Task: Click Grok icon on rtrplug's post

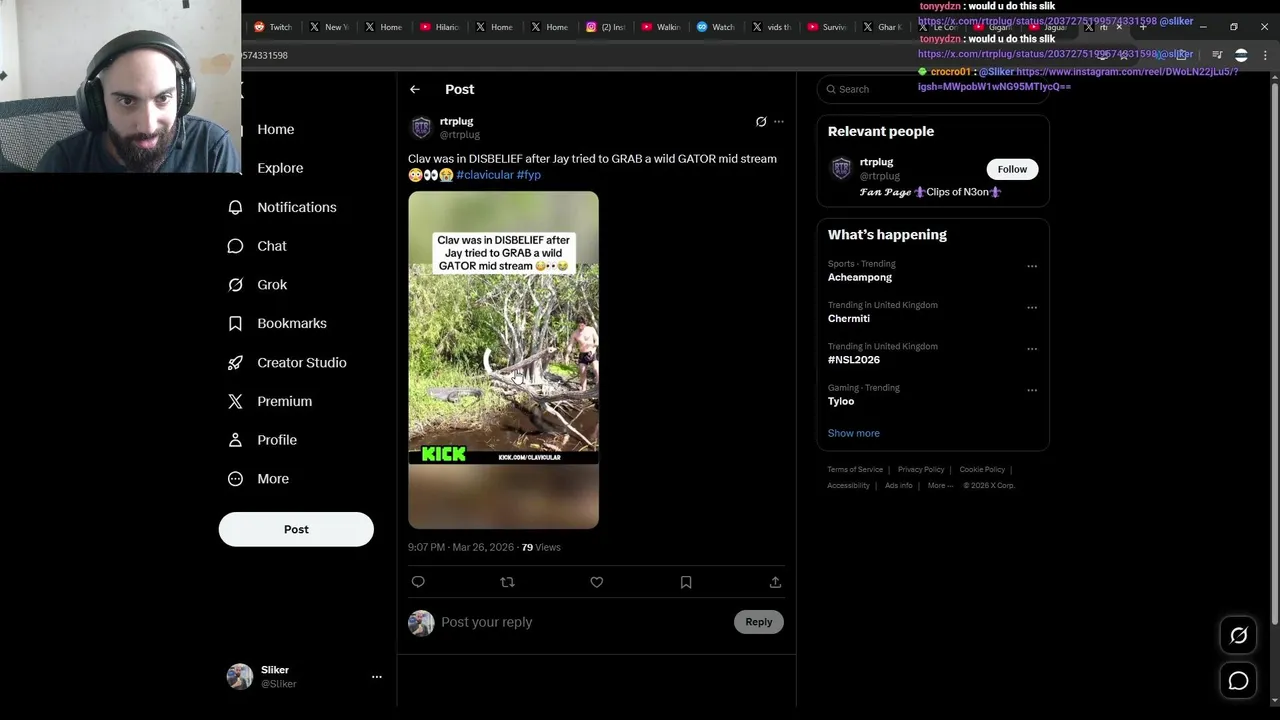Action: [761, 122]
